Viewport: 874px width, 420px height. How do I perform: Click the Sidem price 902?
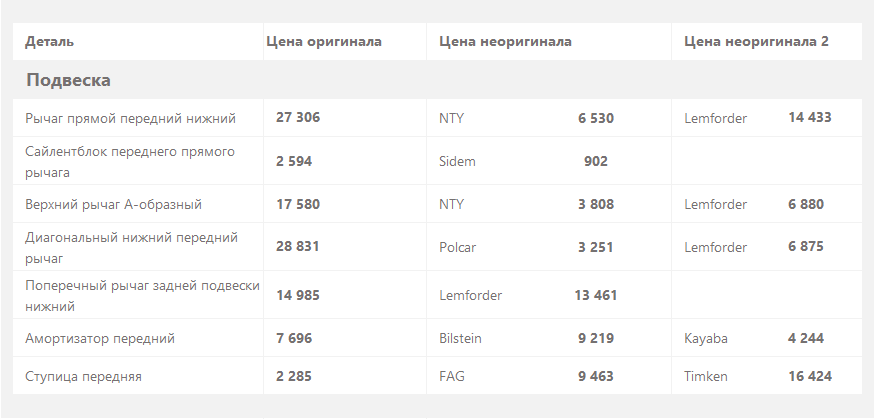[595, 162]
